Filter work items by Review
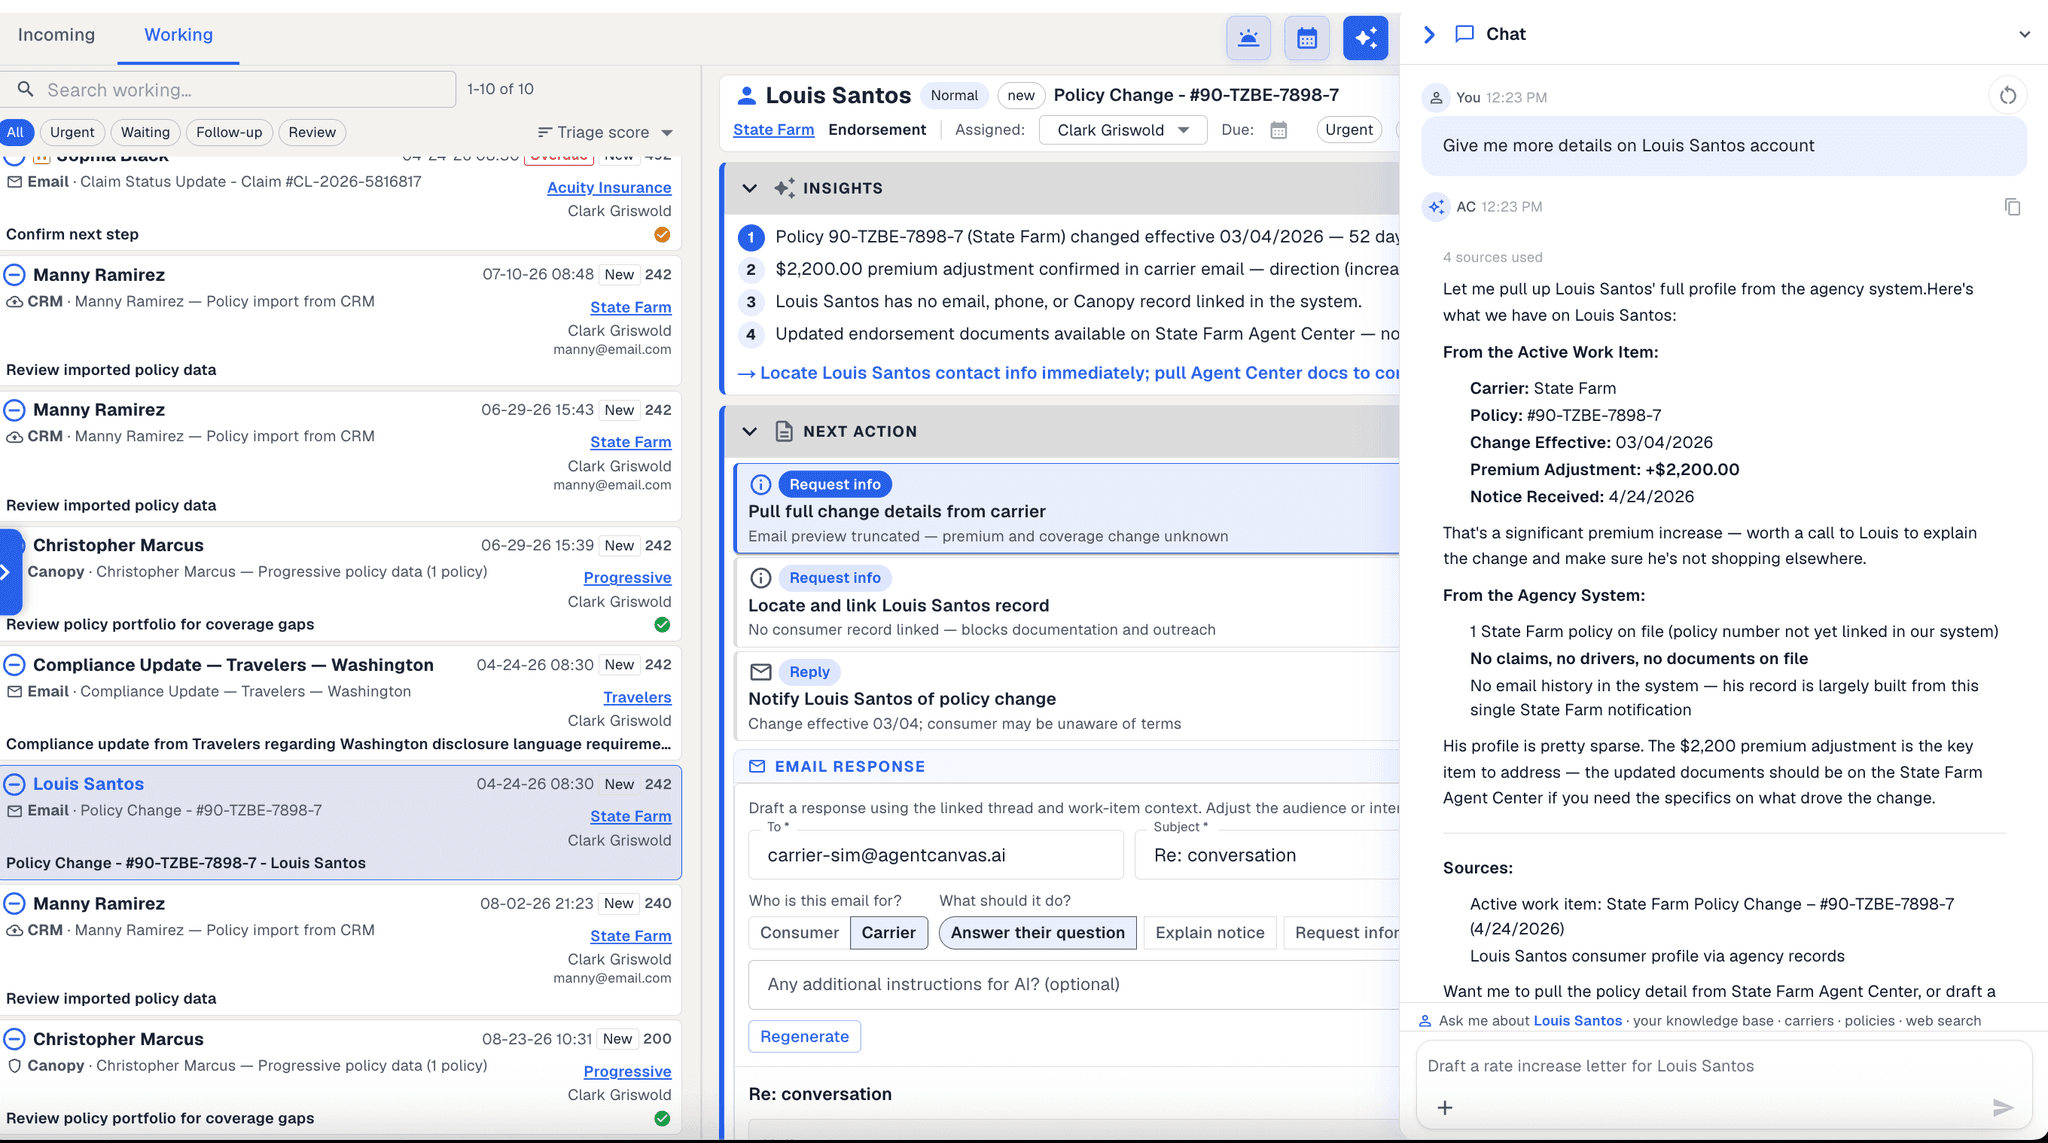Screen dimensions: 2048x1143 click(x=312, y=132)
